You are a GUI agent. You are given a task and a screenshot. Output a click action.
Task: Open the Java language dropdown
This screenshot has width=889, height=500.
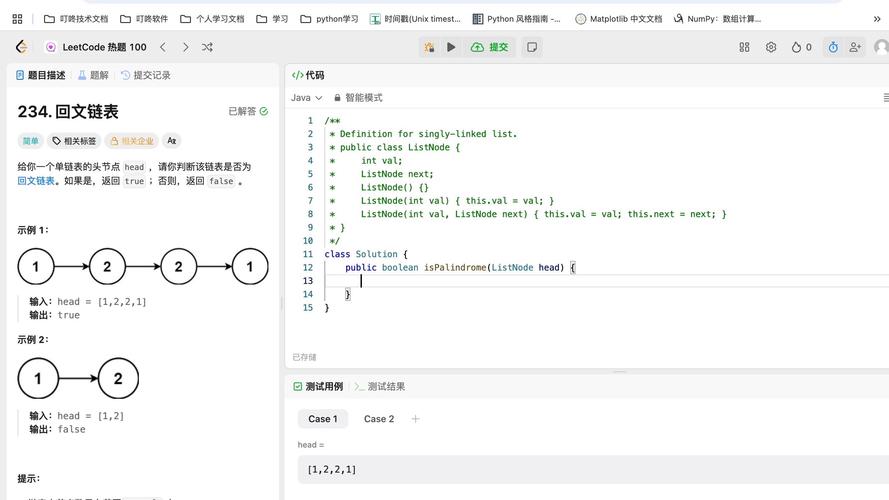[x=306, y=98]
